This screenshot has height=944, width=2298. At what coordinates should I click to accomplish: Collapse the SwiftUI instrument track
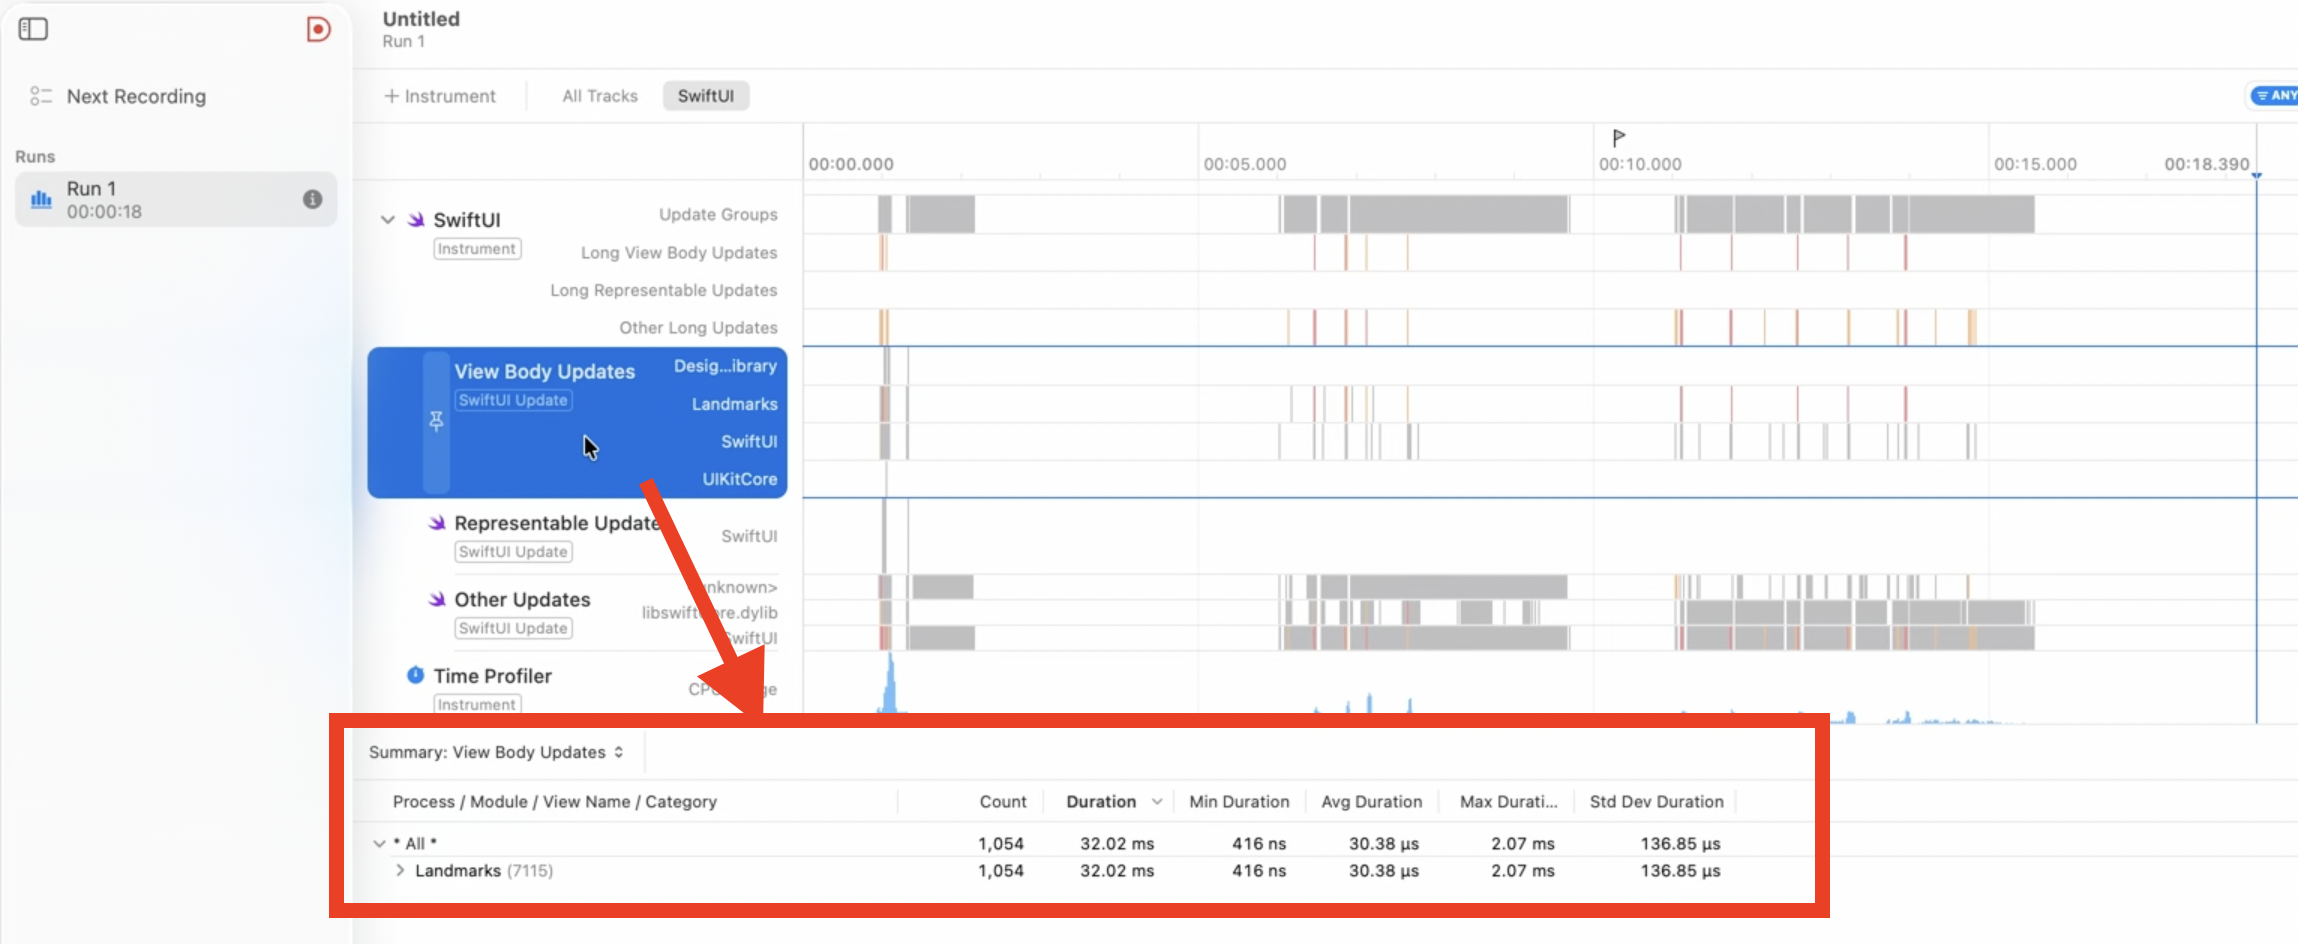(x=388, y=220)
